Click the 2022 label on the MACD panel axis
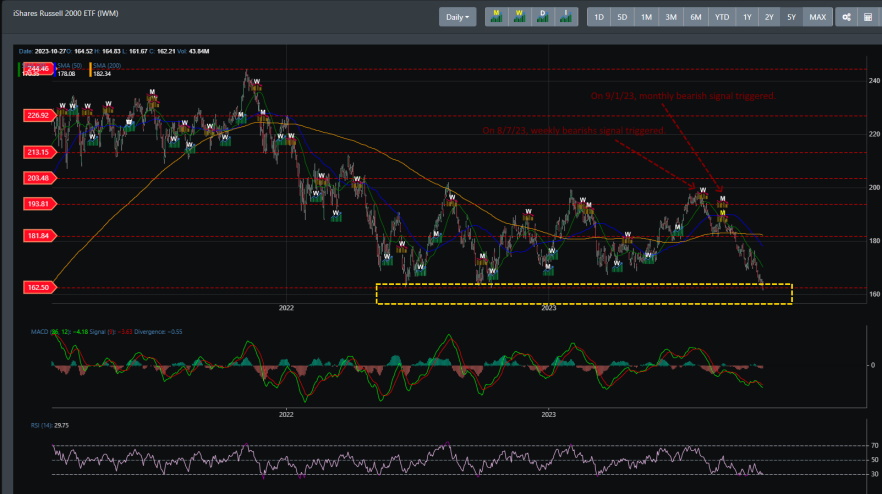882x494 pixels. click(286, 415)
